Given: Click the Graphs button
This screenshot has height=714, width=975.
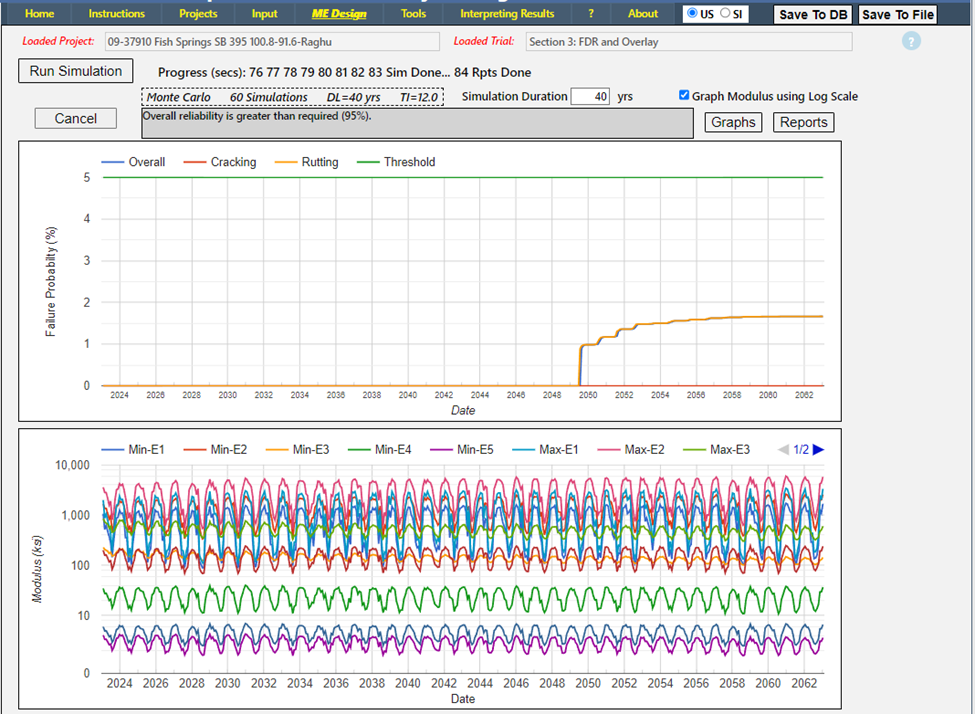Looking at the screenshot, I should click(x=733, y=122).
